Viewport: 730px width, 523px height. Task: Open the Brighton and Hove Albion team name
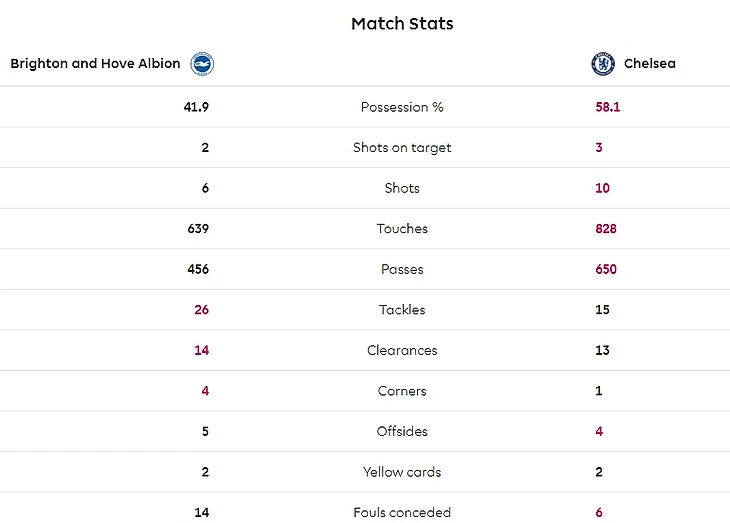point(96,63)
